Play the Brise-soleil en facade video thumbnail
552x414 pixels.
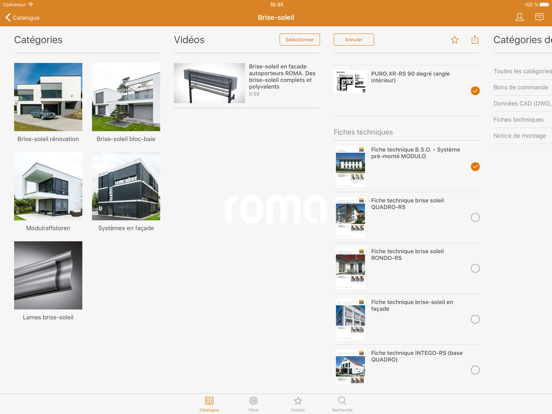click(209, 83)
